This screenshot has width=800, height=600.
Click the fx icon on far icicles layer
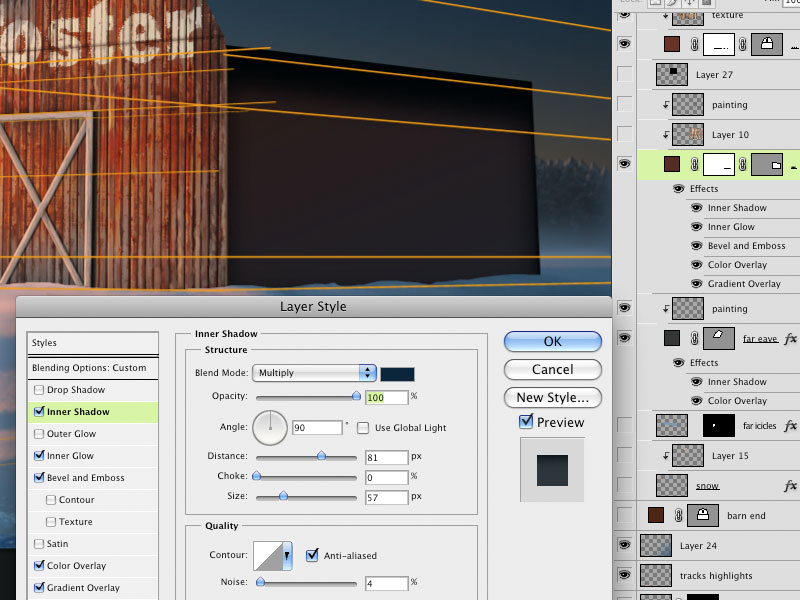click(790, 426)
